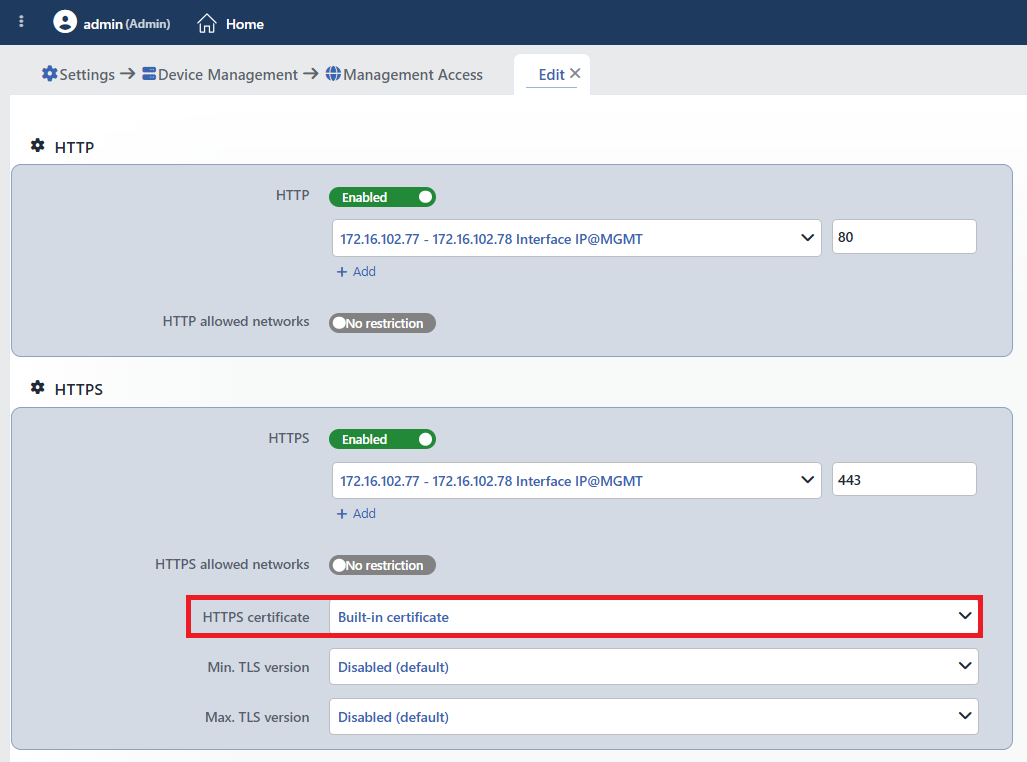
Task: Click the Settings gear icon in breadcrumb
Action: point(49,74)
